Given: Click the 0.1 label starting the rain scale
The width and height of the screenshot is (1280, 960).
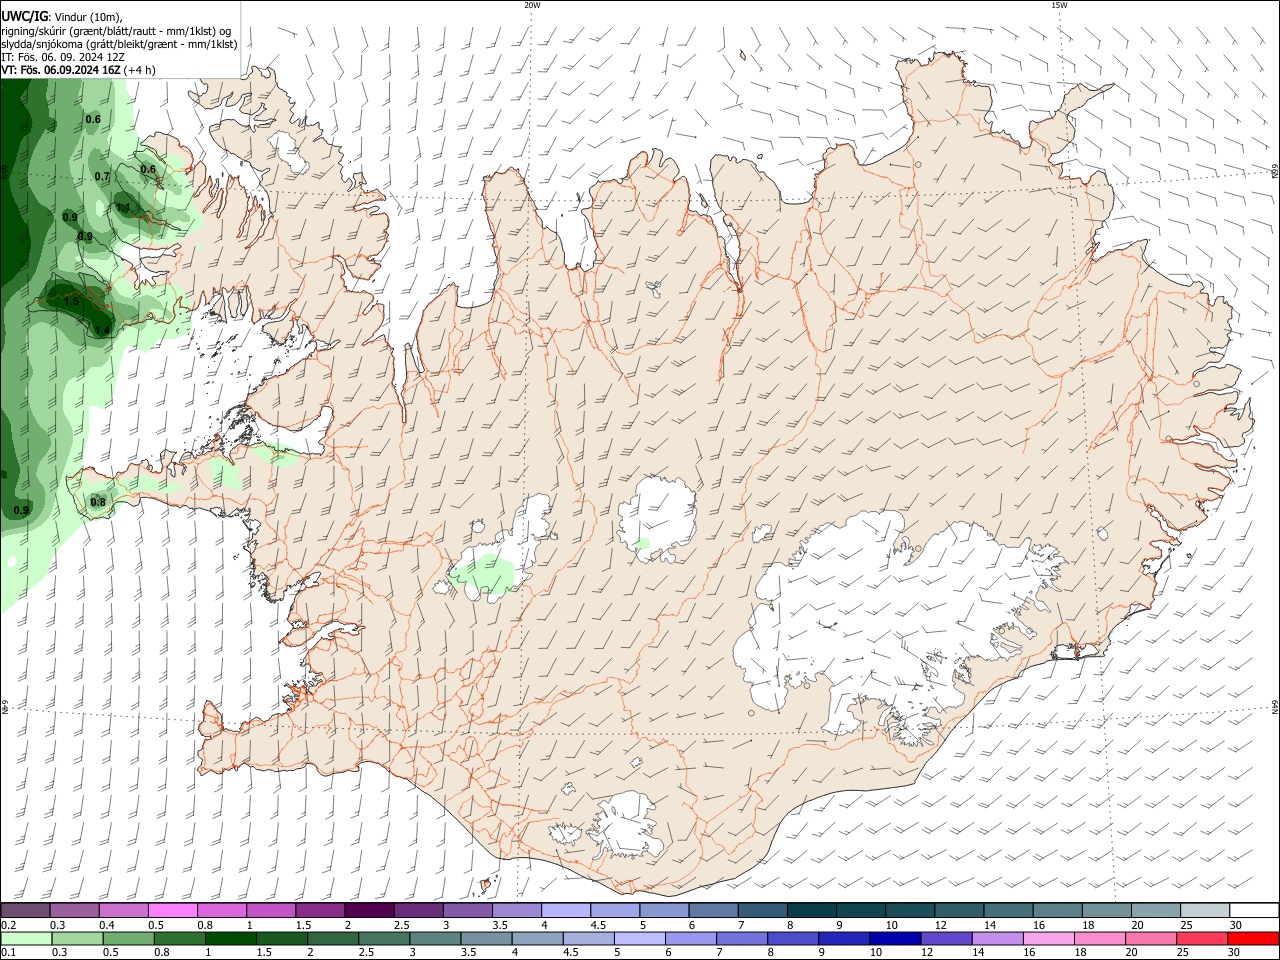Looking at the screenshot, I should [9, 953].
